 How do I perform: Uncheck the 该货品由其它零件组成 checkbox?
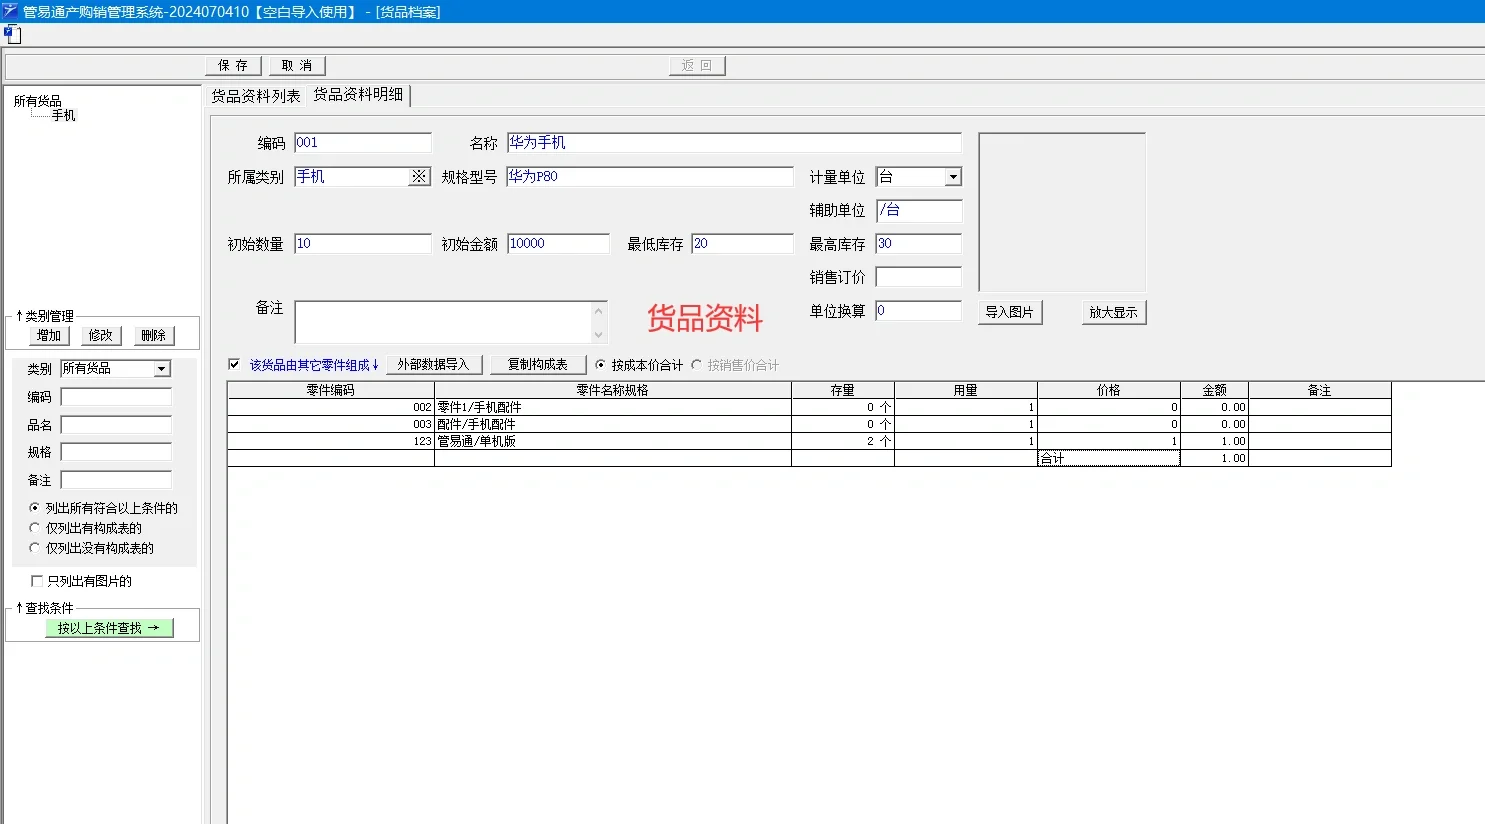point(235,364)
